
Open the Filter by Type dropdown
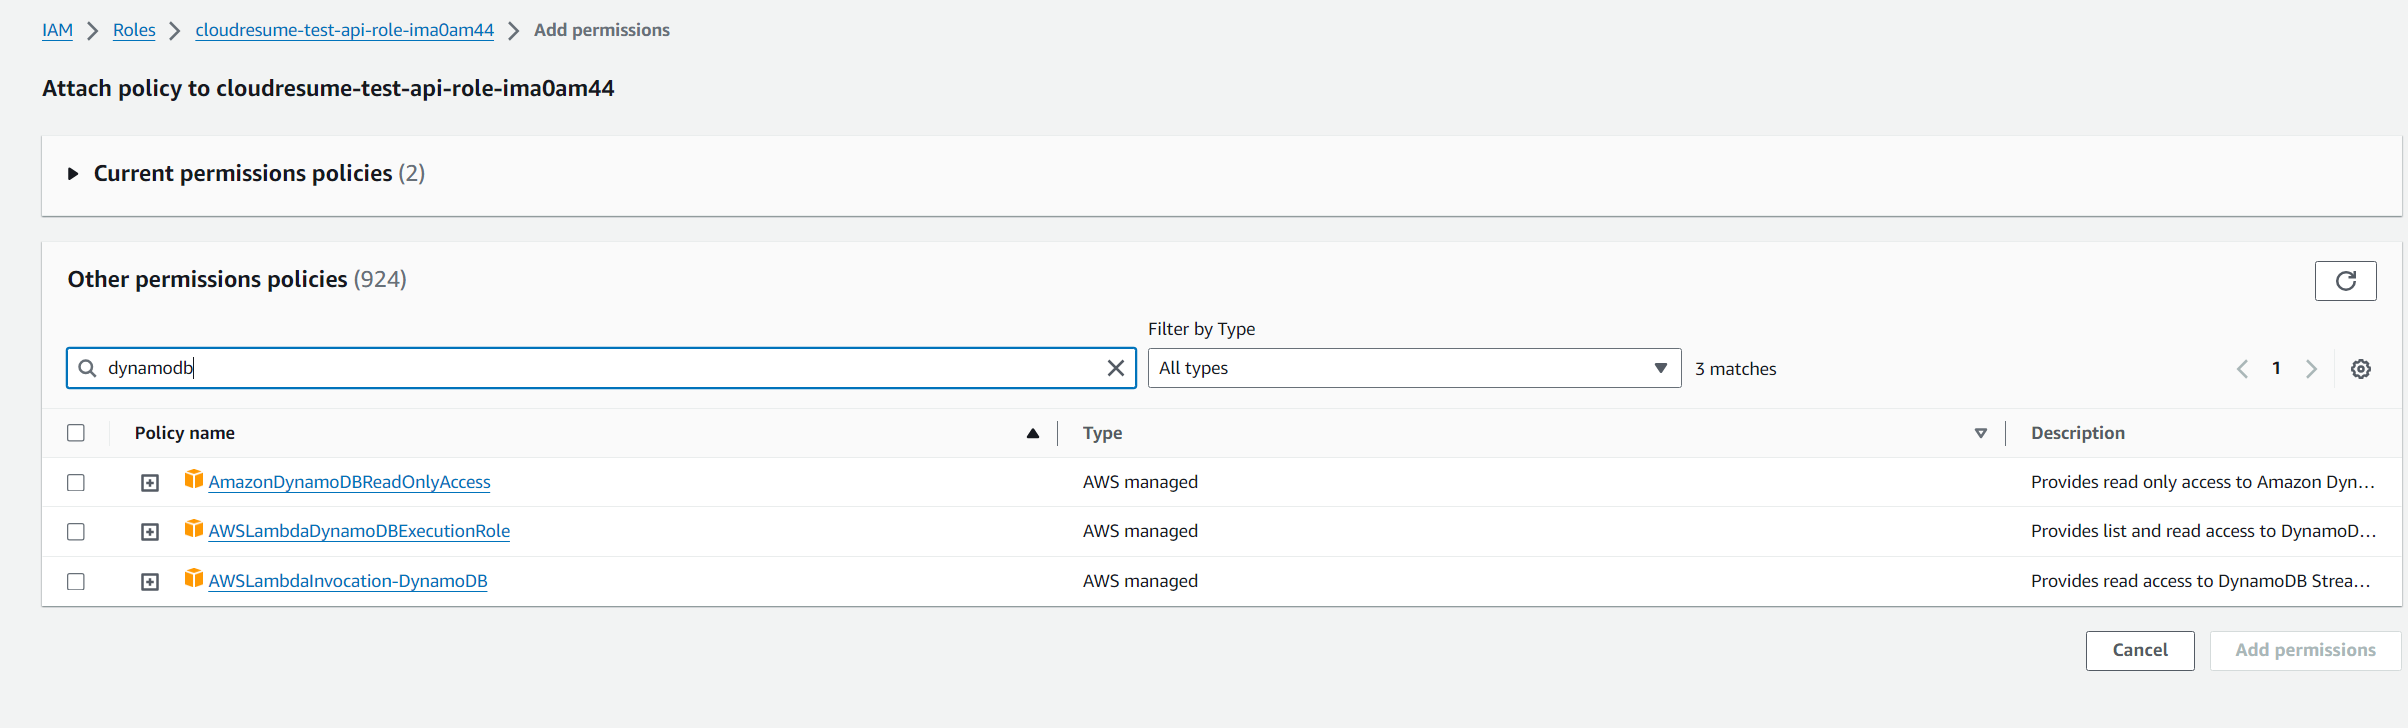[x=1414, y=368]
